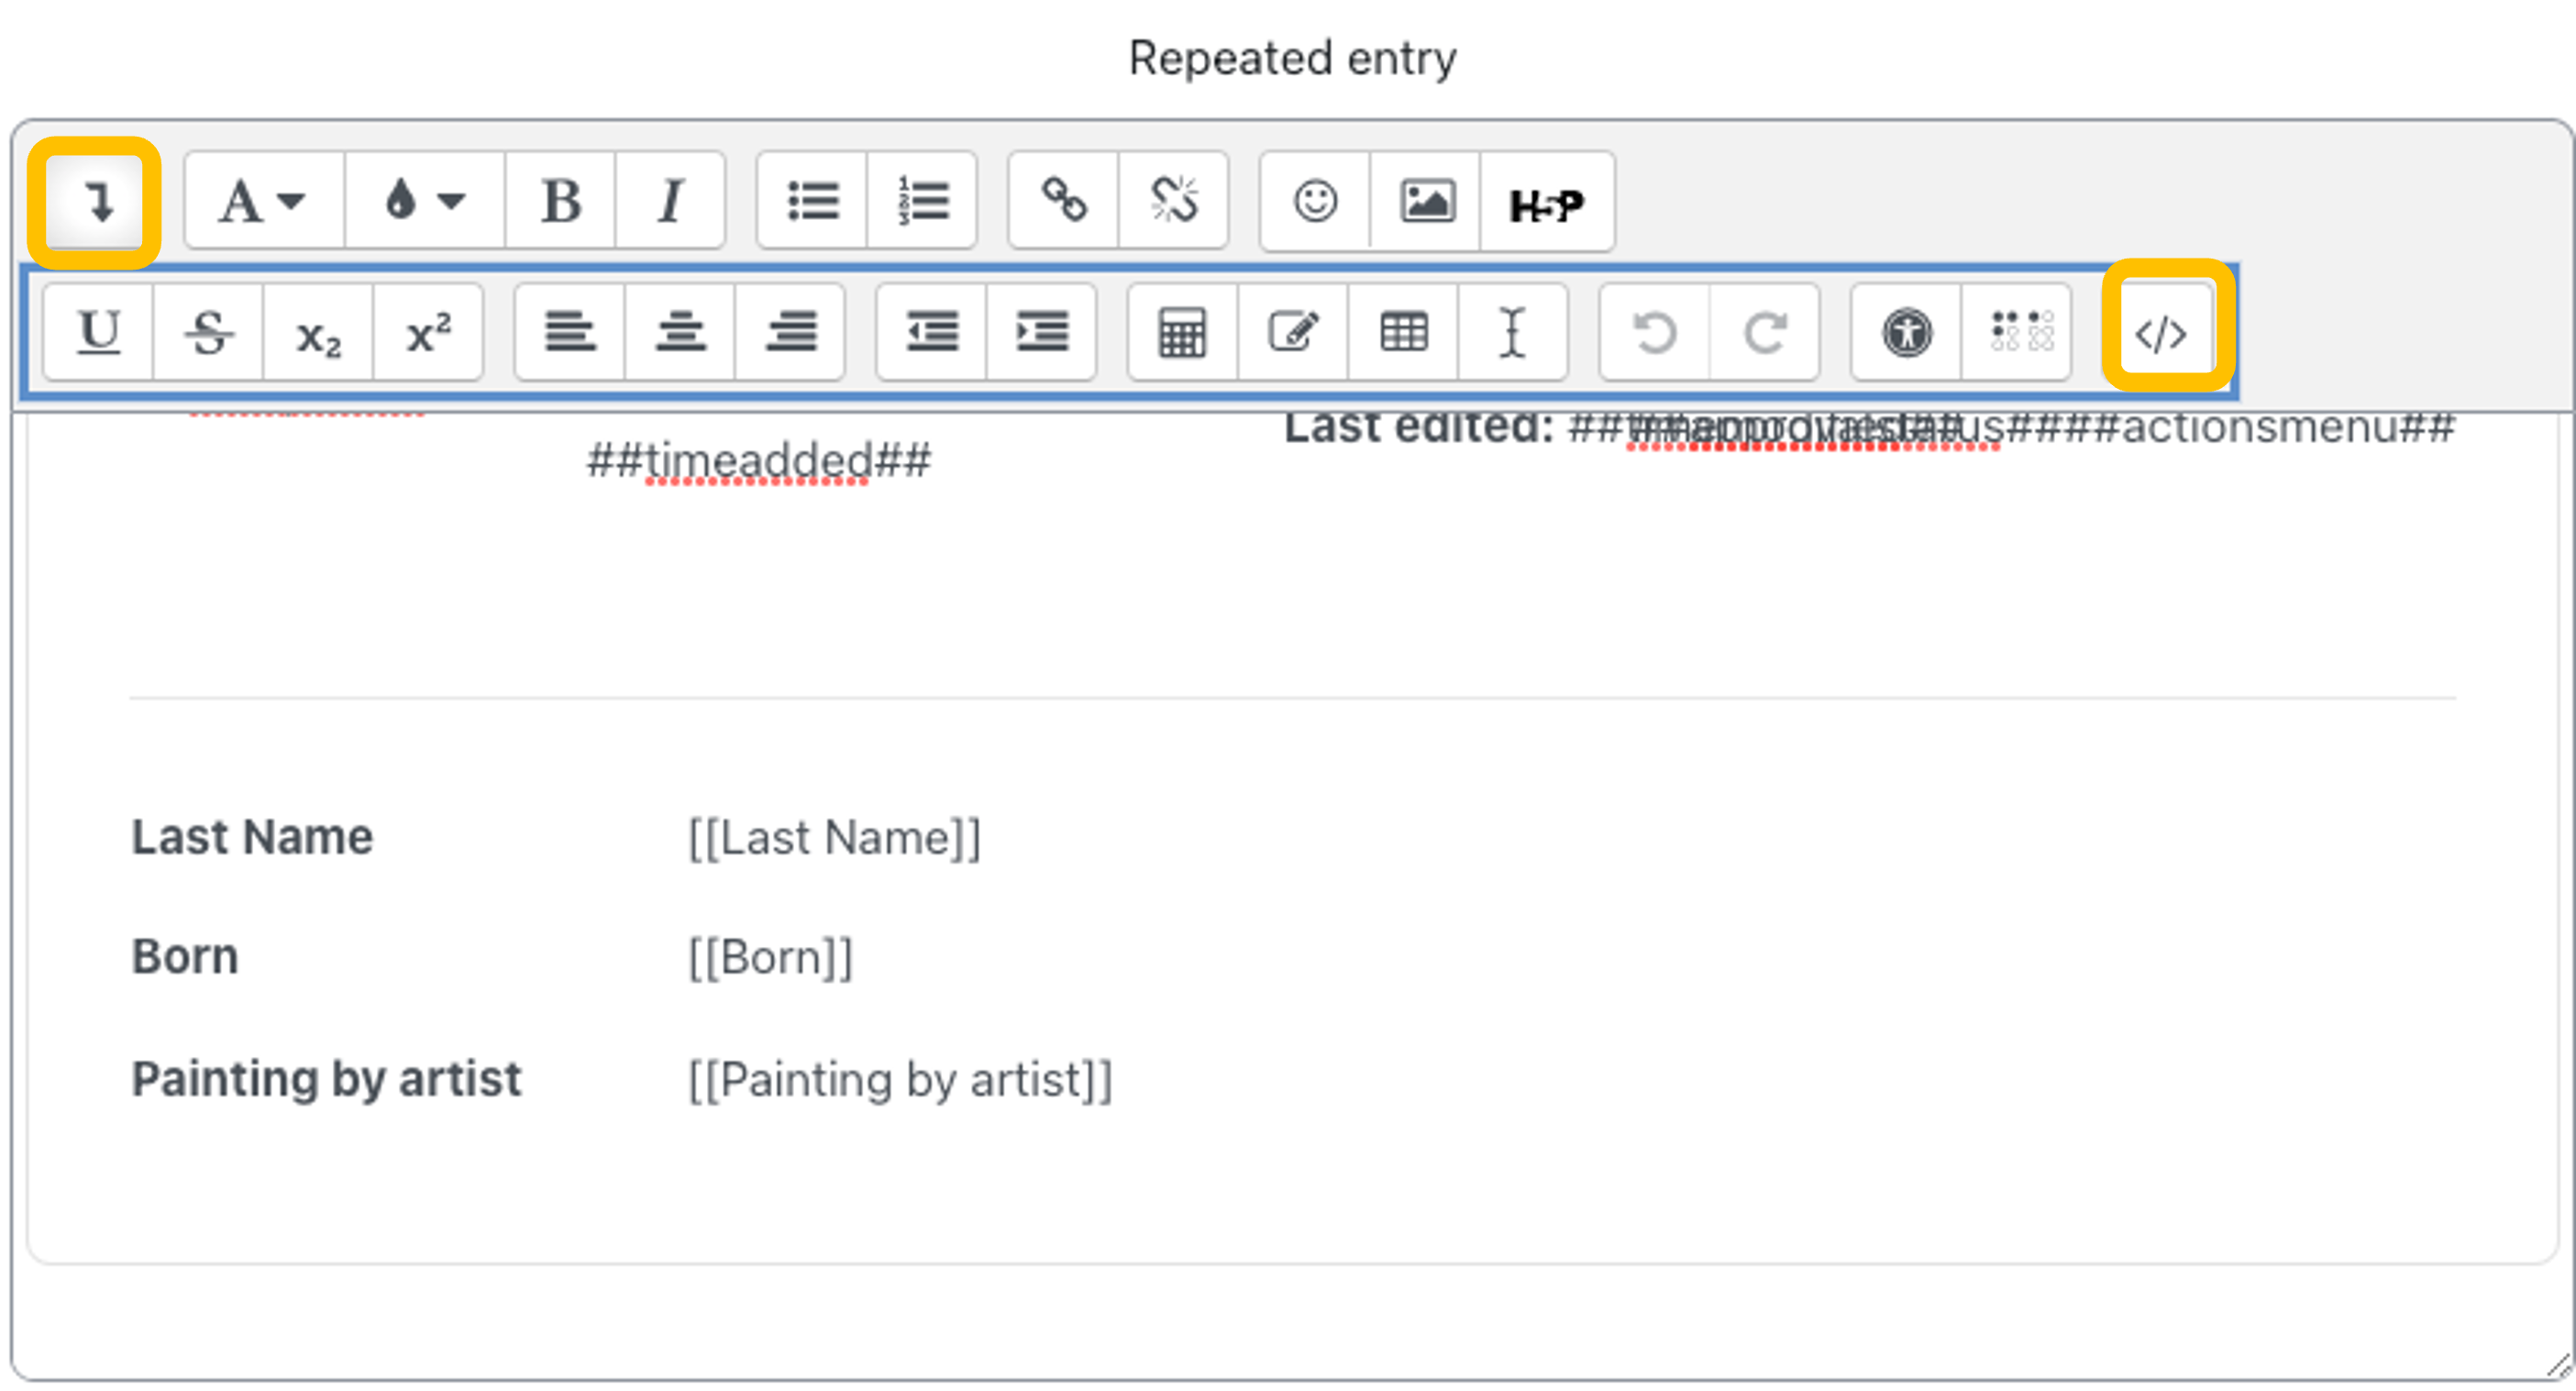Image resolution: width=2576 pixels, height=1391 pixels.
Task: Insert a numbered list
Action: (922, 201)
